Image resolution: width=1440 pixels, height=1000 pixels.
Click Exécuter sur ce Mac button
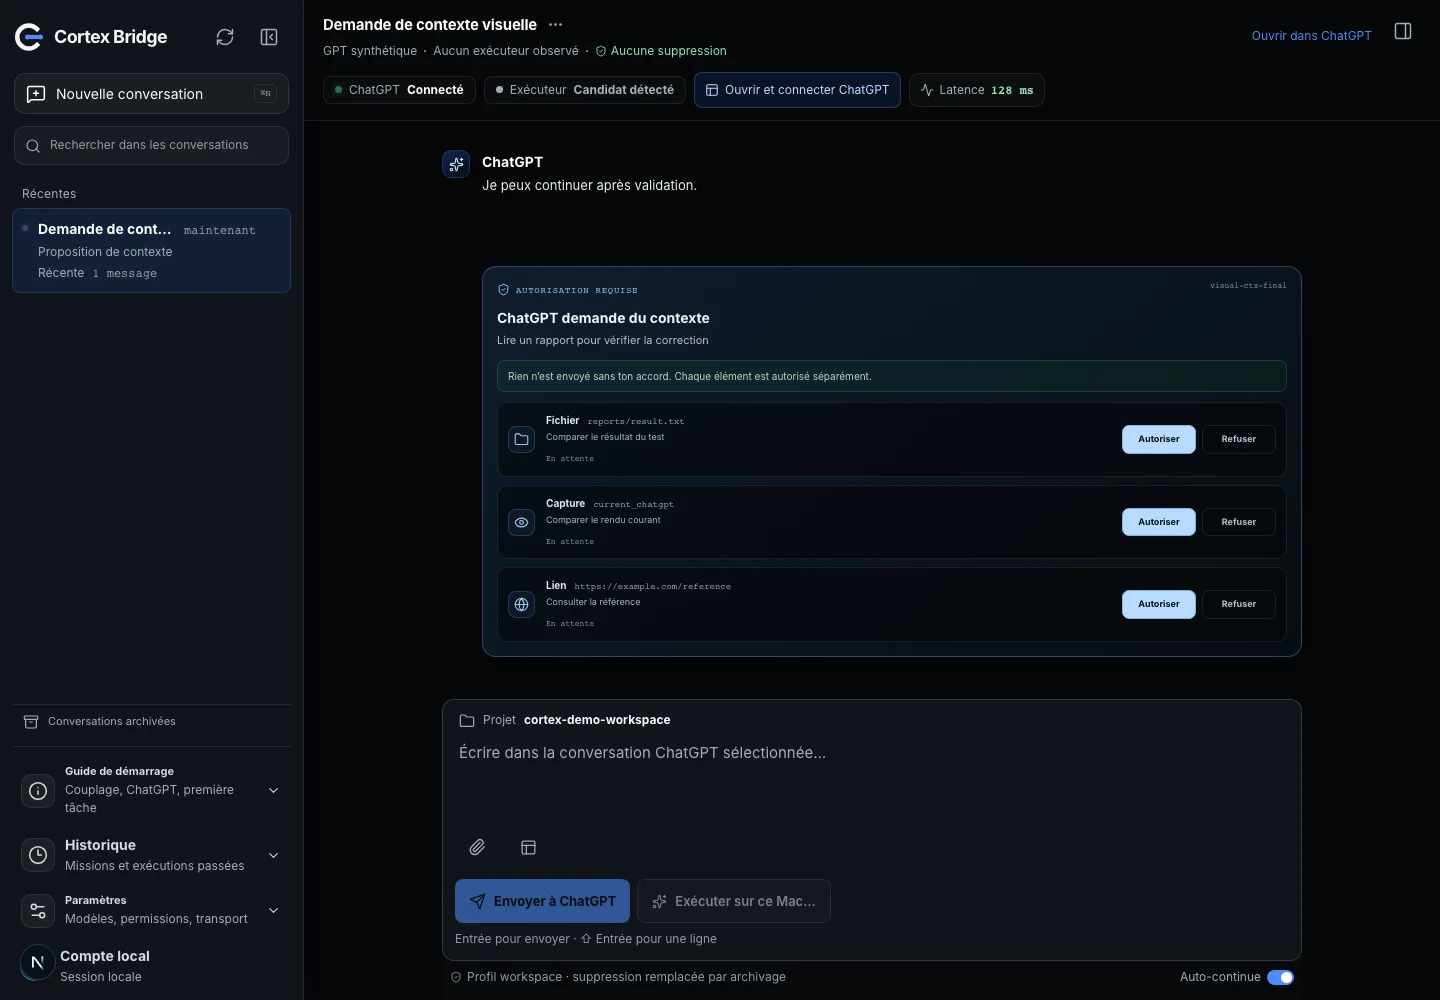pos(734,901)
